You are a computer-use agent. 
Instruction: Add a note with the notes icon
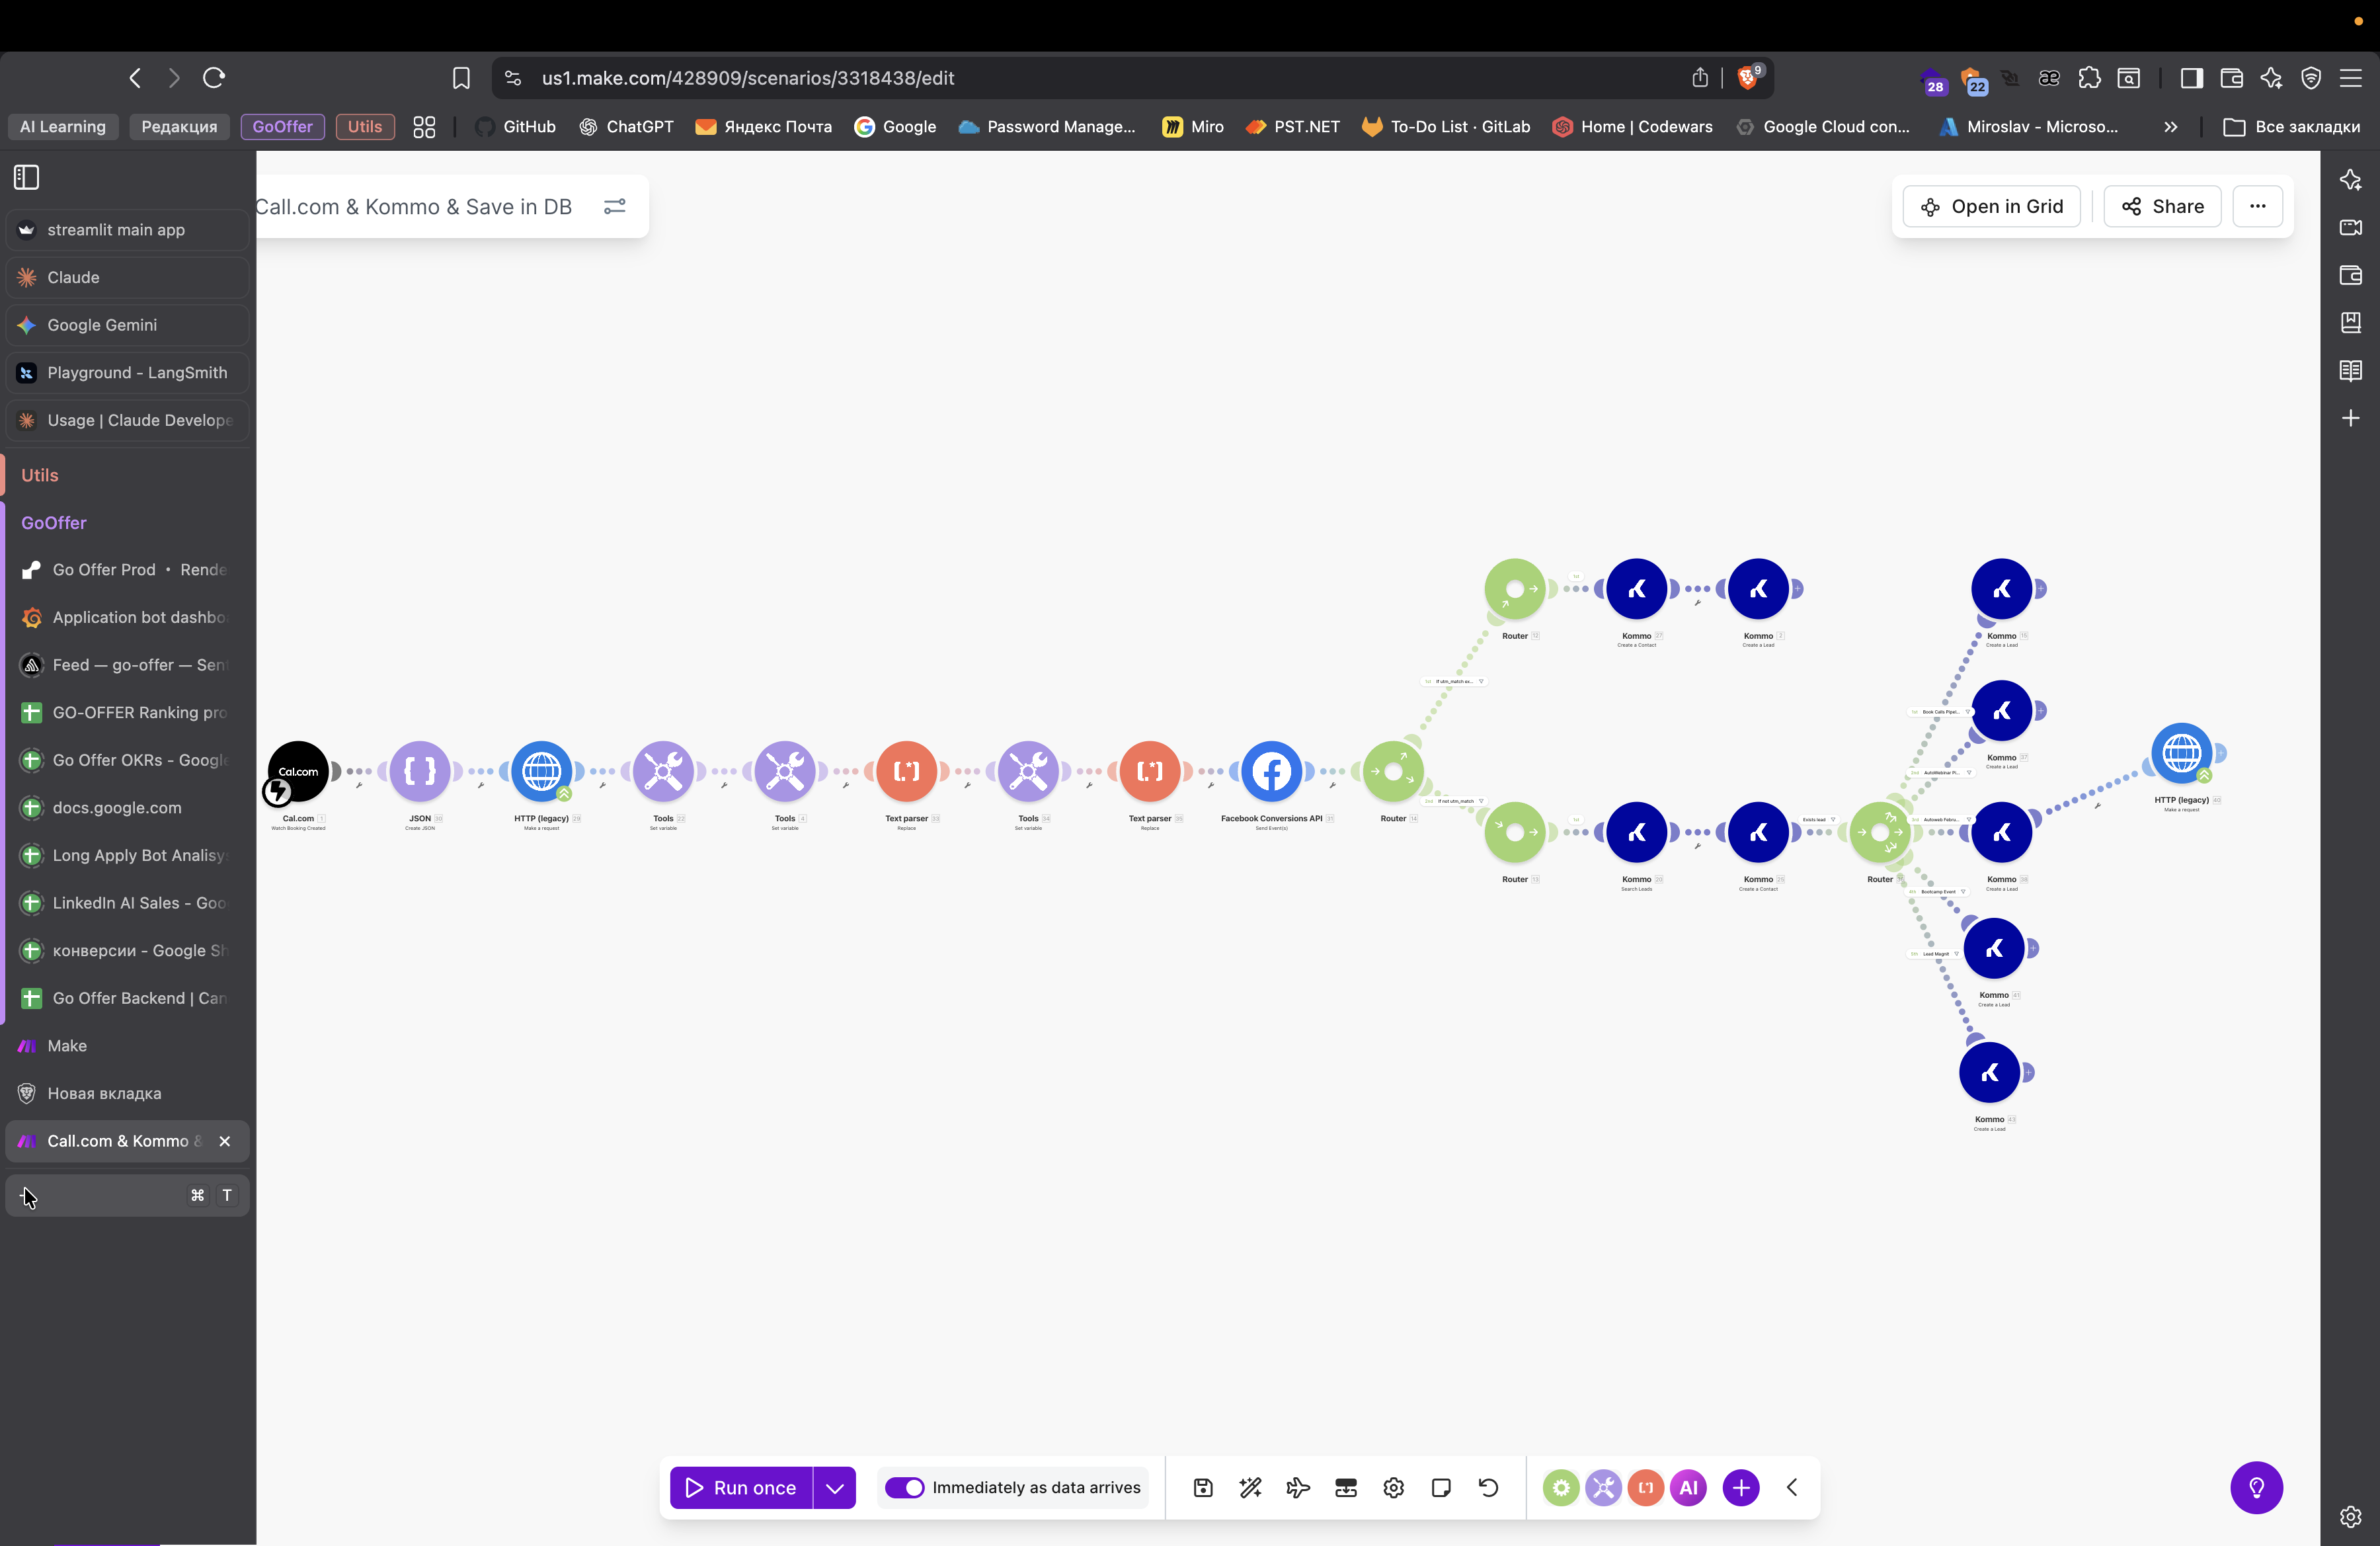[x=1441, y=1487]
